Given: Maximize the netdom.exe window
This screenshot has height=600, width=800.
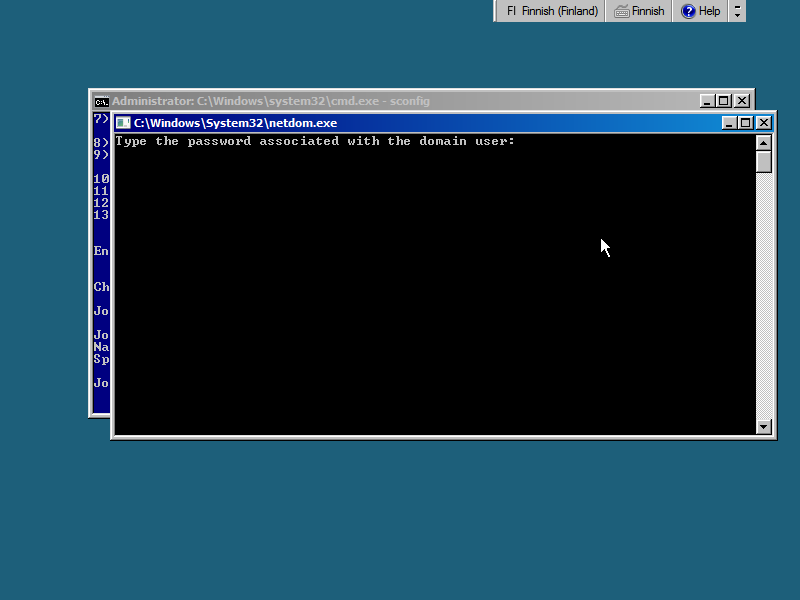Looking at the screenshot, I should 746,123.
